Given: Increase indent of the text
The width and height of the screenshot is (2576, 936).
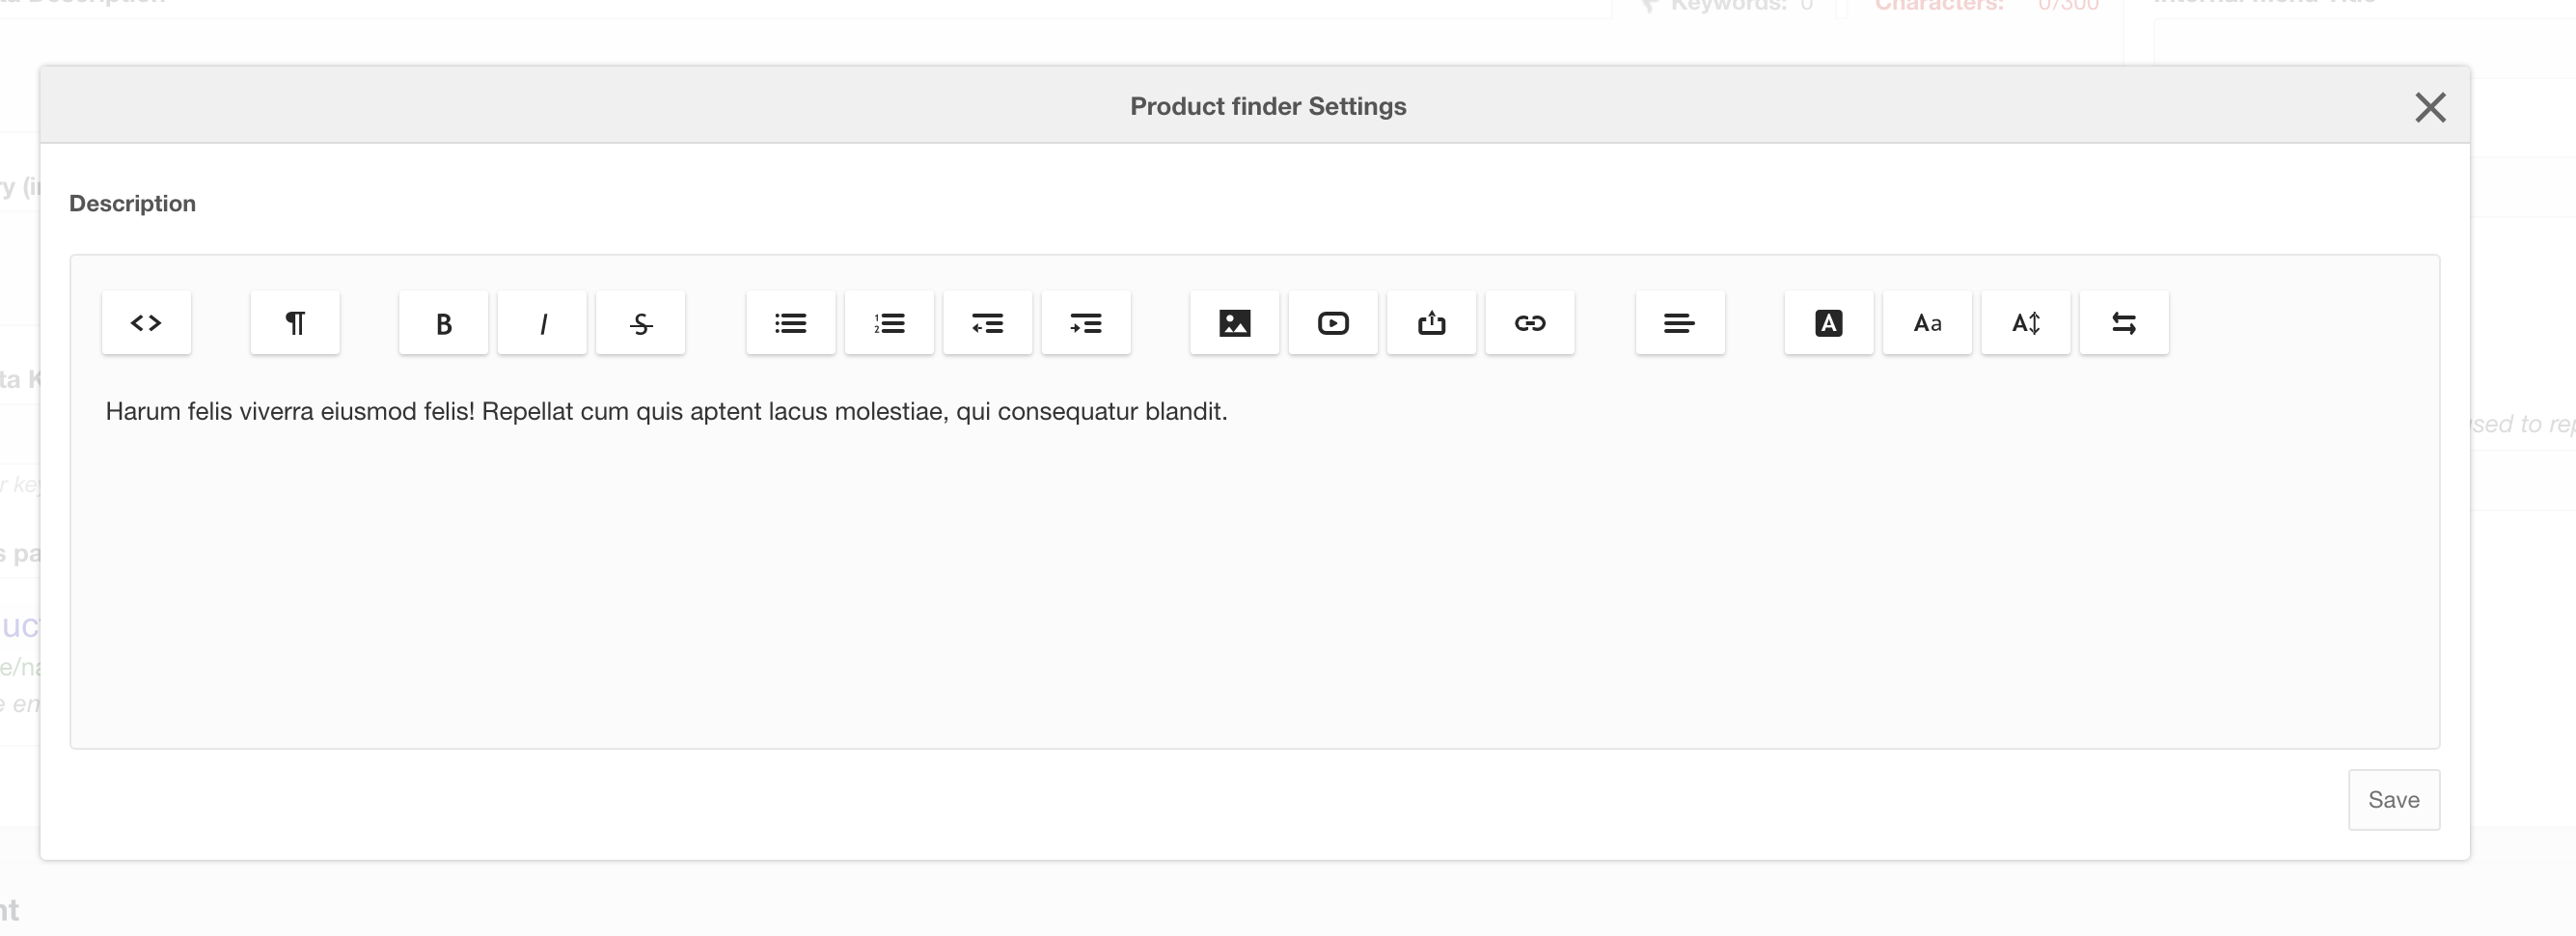Looking at the screenshot, I should point(1086,323).
